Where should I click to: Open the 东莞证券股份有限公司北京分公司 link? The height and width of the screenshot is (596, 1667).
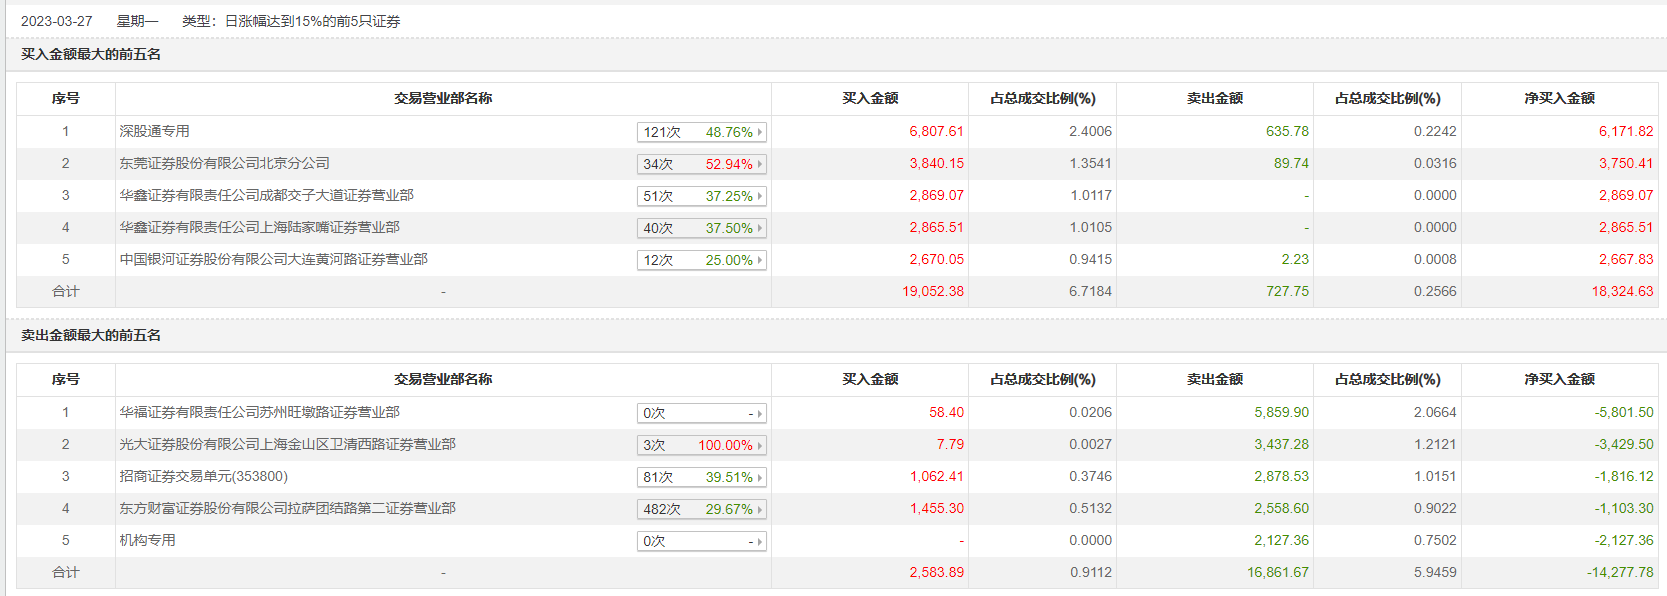[x=224, y=163]
